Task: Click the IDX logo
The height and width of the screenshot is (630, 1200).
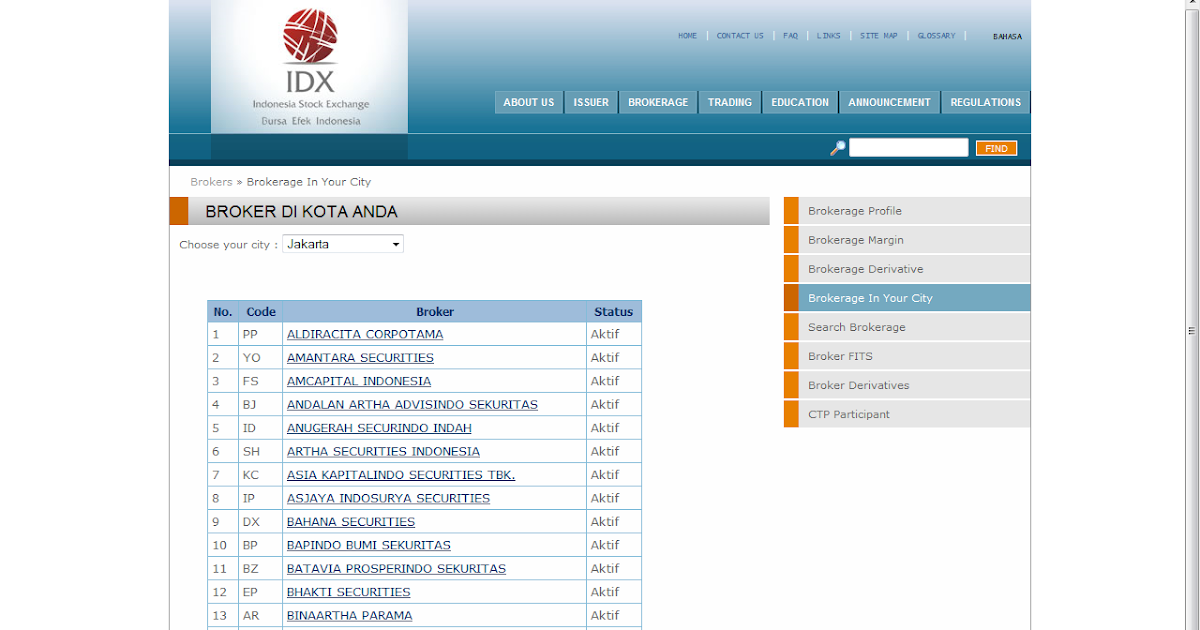Action: point(310,67)
